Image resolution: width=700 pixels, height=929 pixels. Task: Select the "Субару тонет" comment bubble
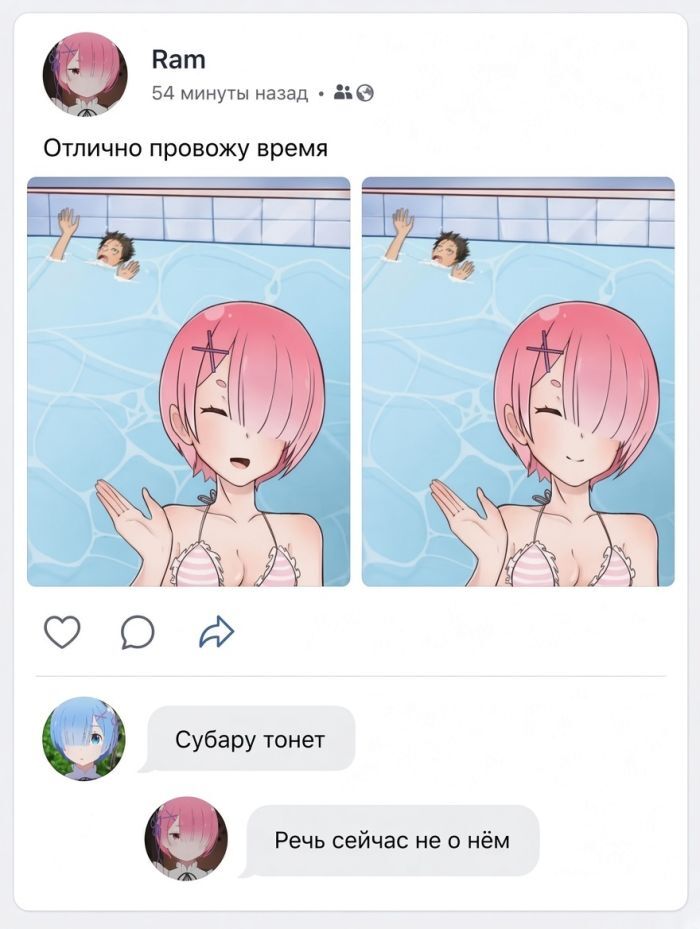click(x=250, y=739)
